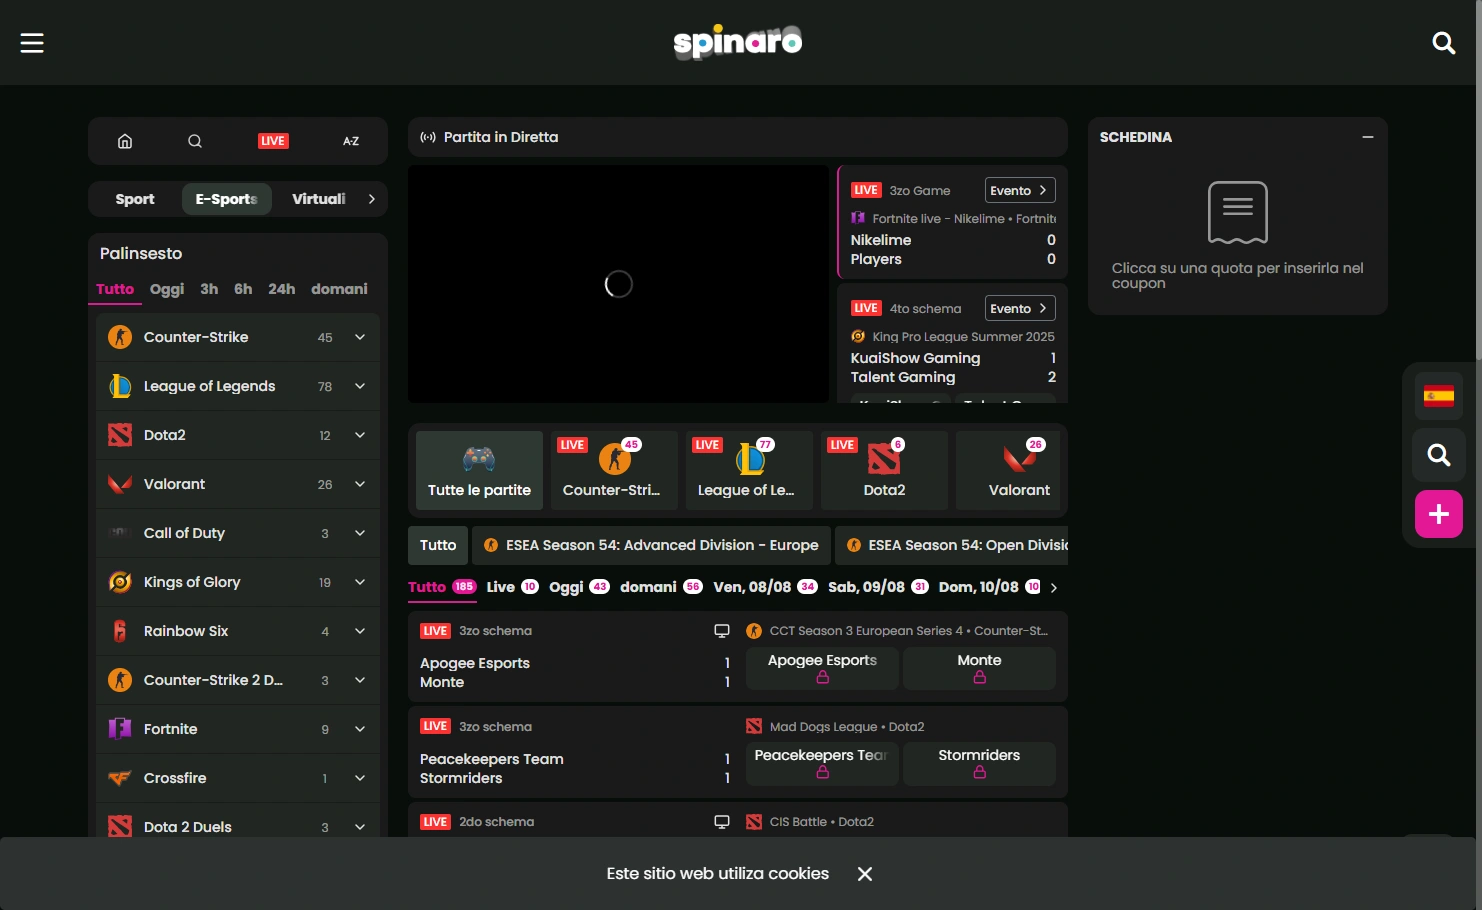Viewport: 1482px width, 910px height.
Task: Click the live stream video player
Action: (x=618, y=284)
